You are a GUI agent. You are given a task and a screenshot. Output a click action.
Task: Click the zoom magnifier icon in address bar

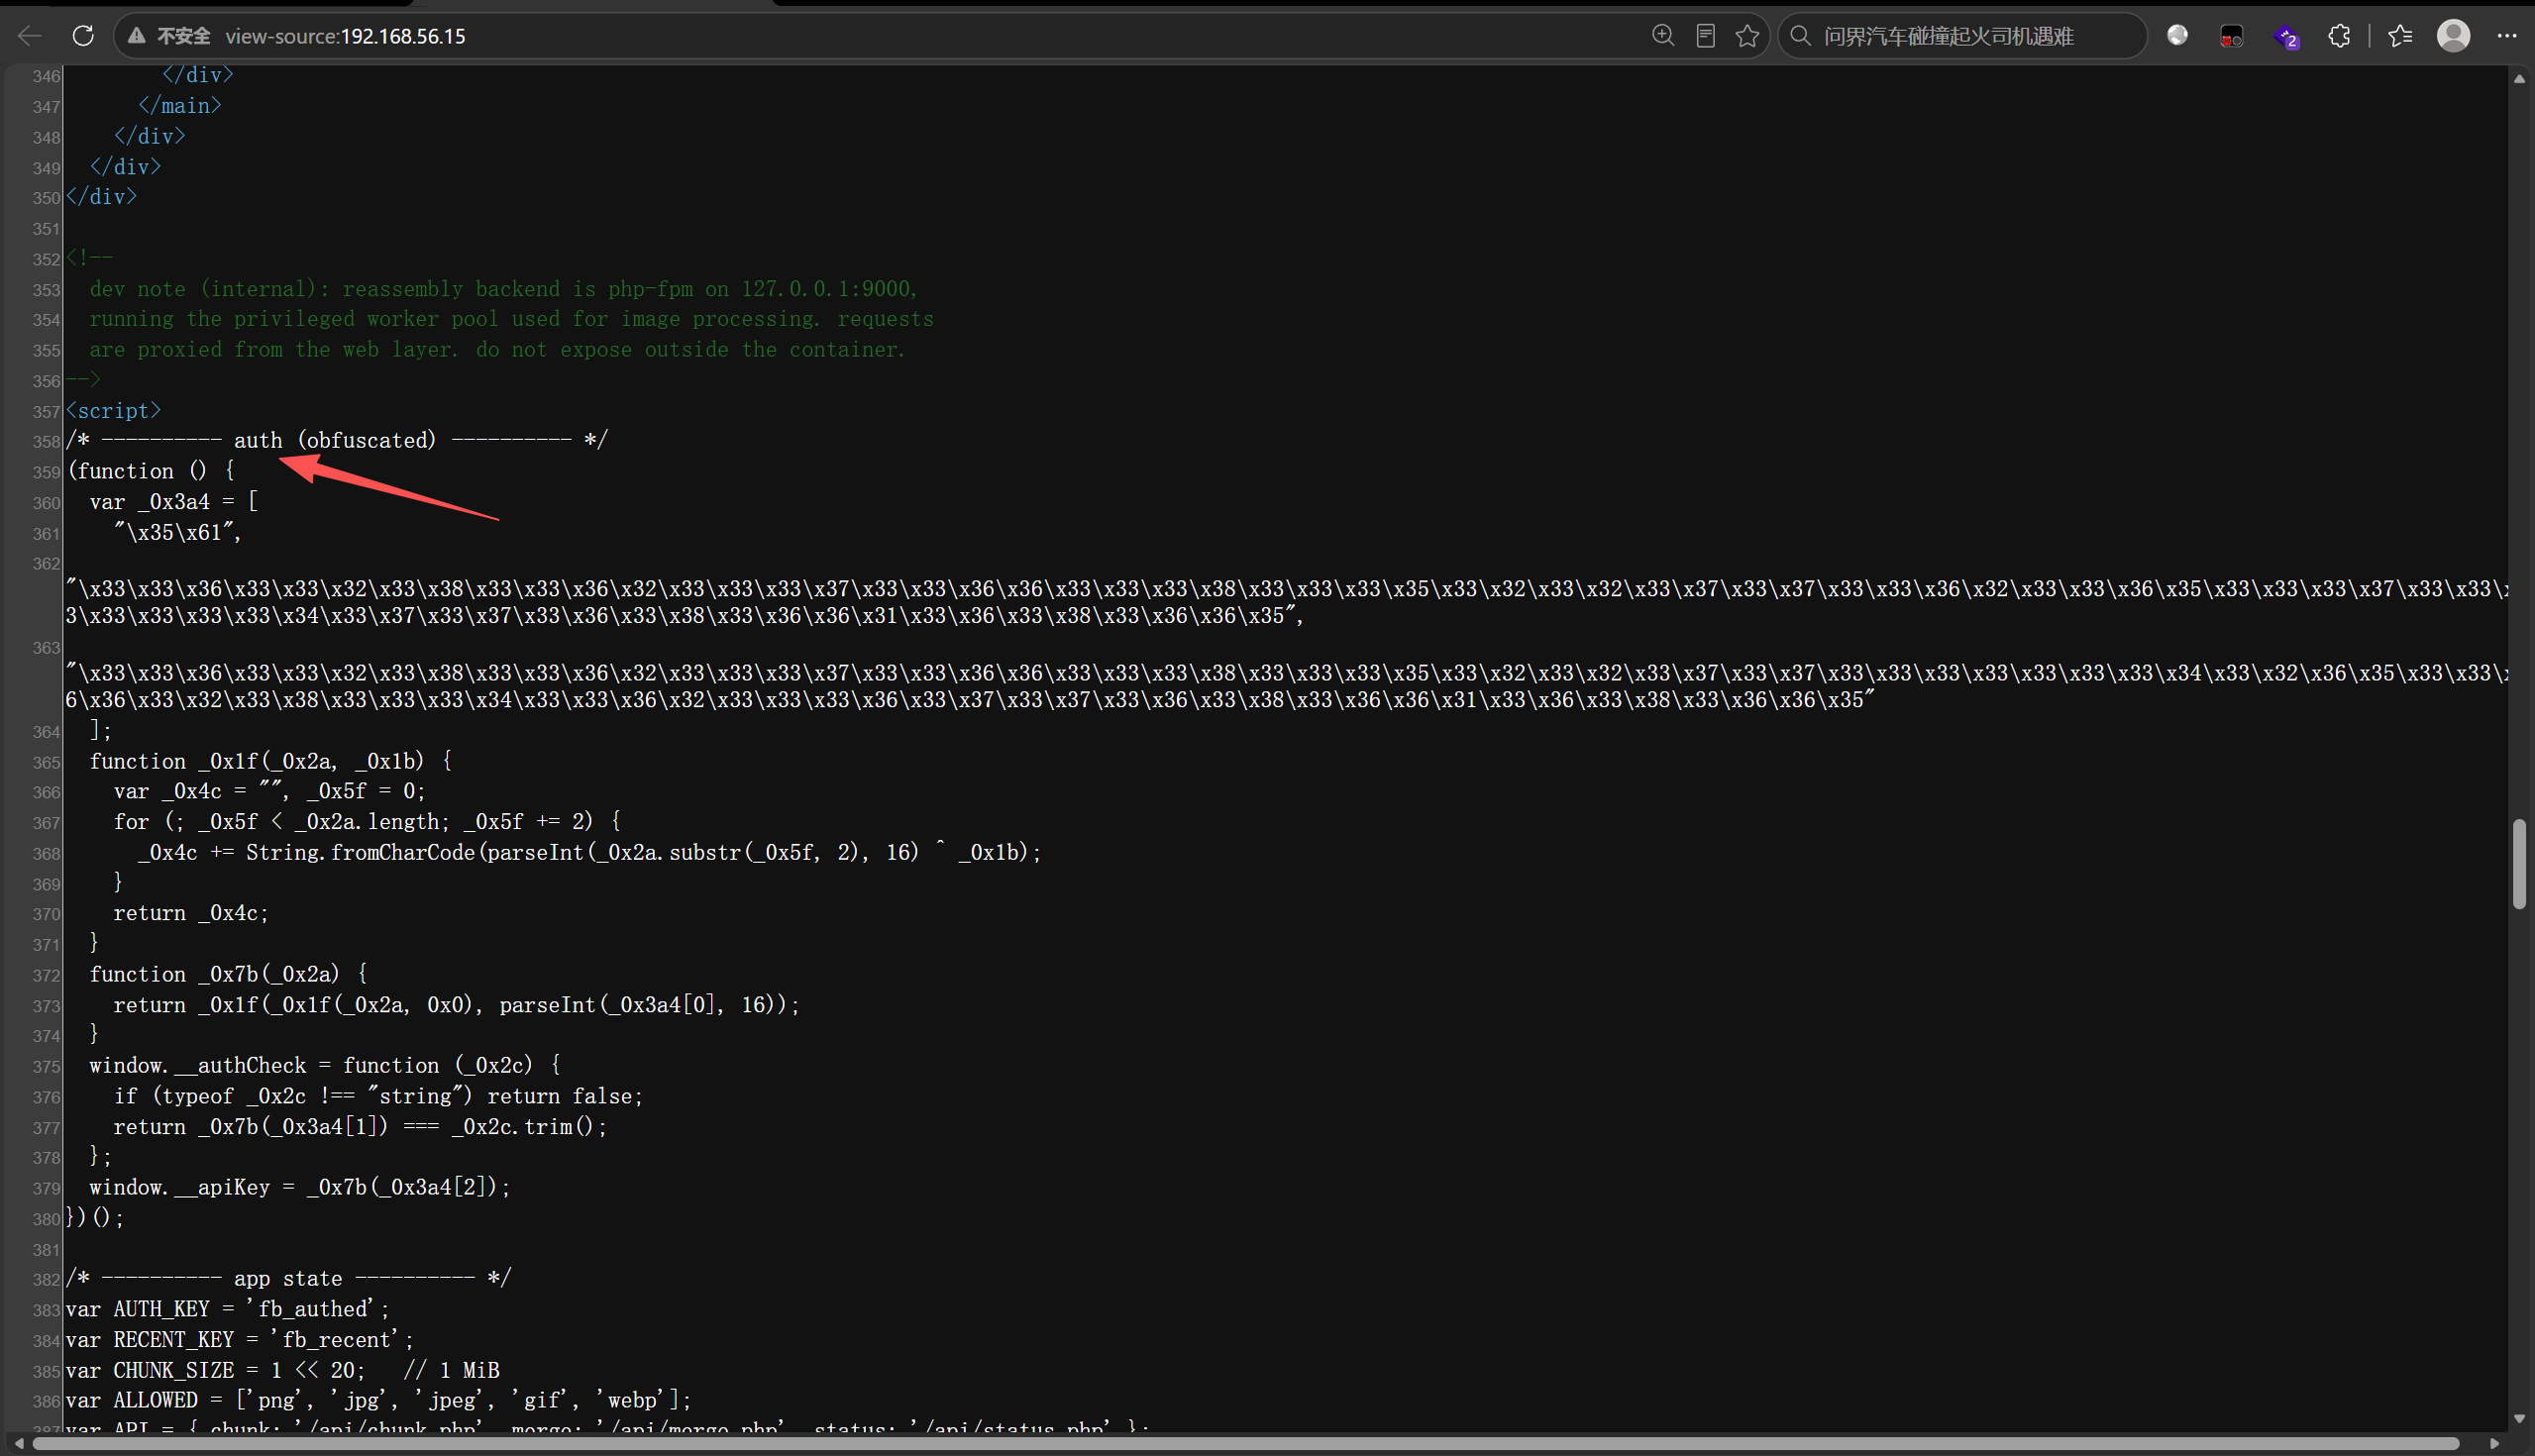[1662, 36]
